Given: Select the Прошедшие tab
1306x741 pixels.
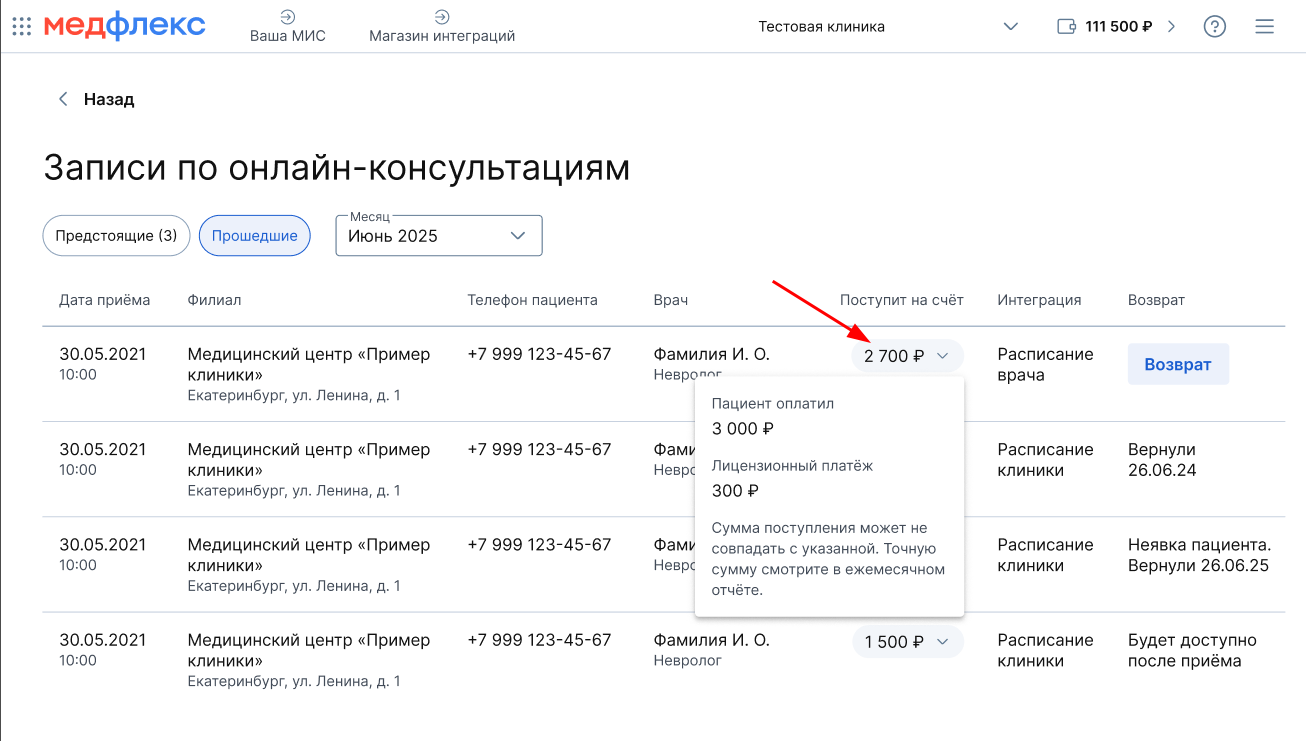Looking at the screenshot, I should [255, 236].
